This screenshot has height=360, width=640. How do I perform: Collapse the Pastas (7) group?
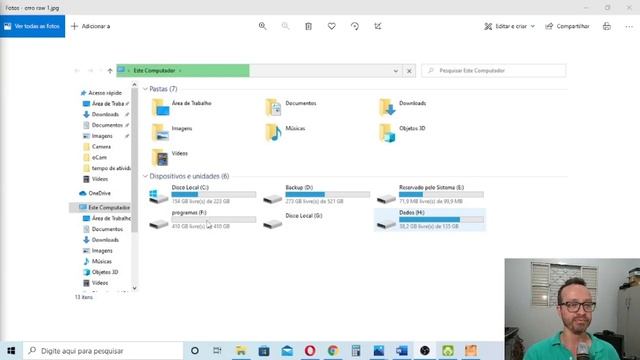click(x=145, y=89)
